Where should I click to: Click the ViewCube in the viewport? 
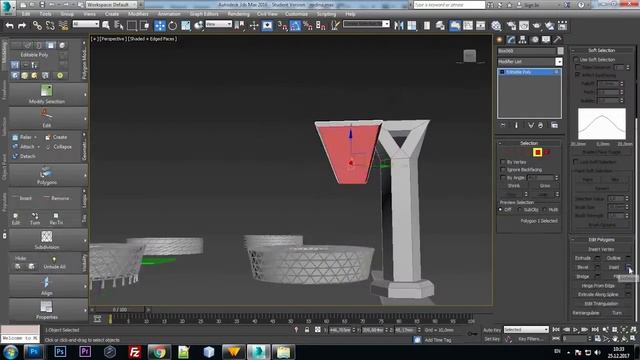[x=470, y=56]
